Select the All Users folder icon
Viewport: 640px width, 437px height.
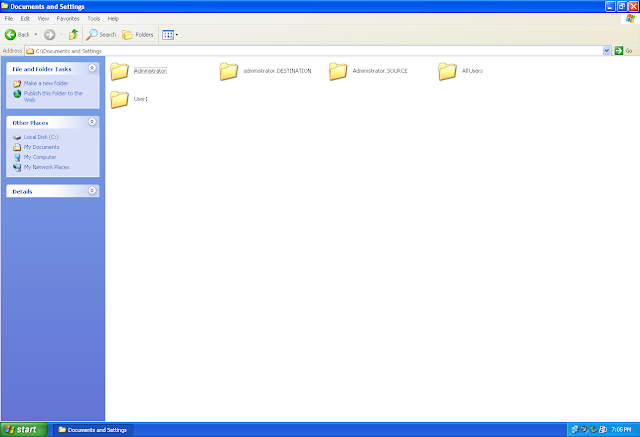tap(447, 71)
